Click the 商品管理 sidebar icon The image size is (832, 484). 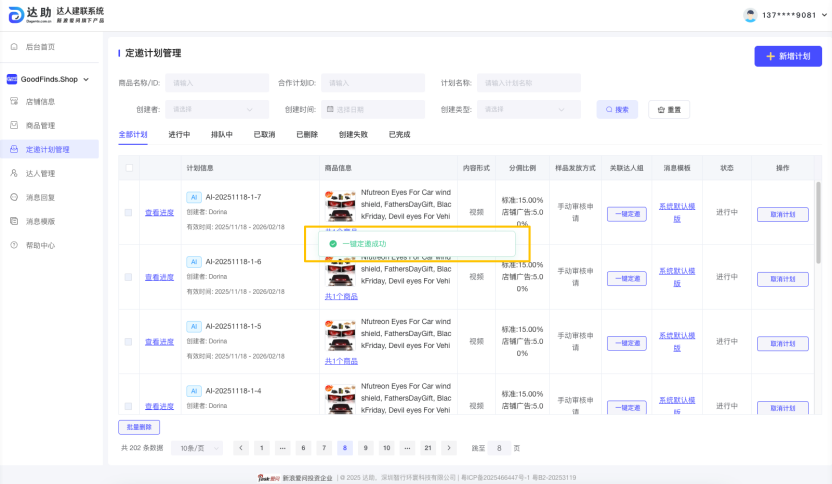point(14,125)
